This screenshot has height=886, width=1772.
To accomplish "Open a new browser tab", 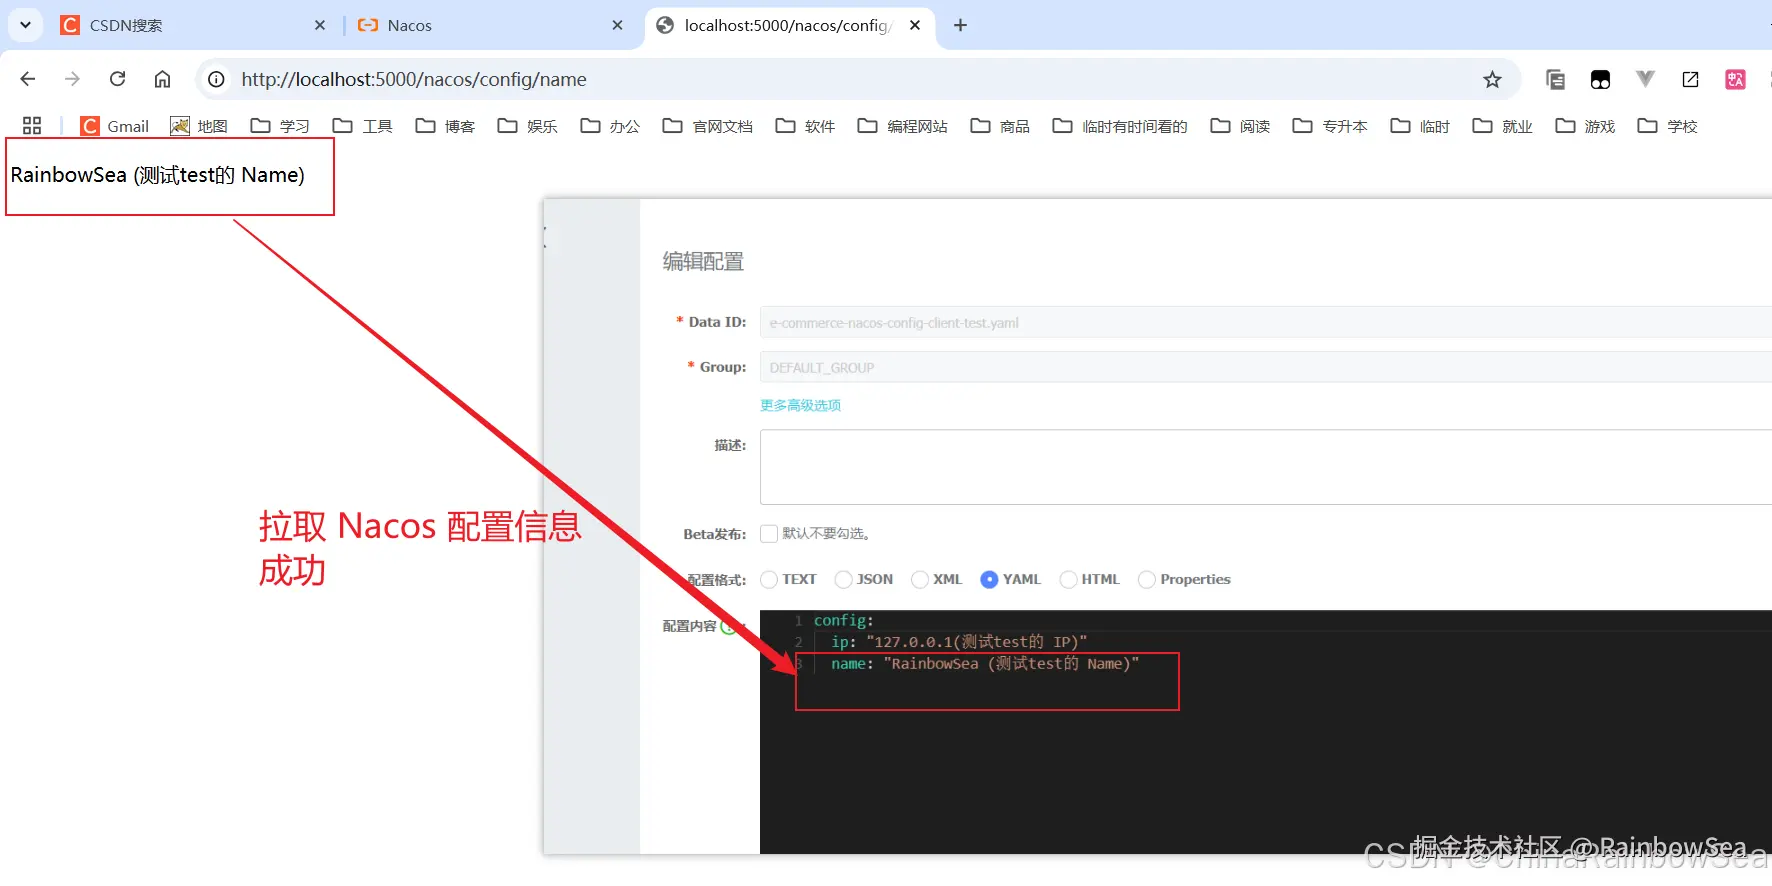I will click(960, 25).
